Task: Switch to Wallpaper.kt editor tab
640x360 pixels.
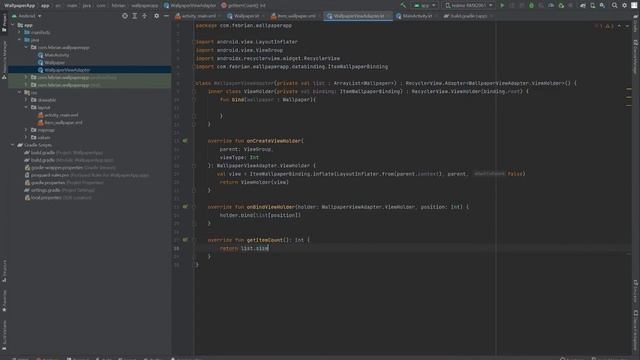Action: click(x=246, y=16)
